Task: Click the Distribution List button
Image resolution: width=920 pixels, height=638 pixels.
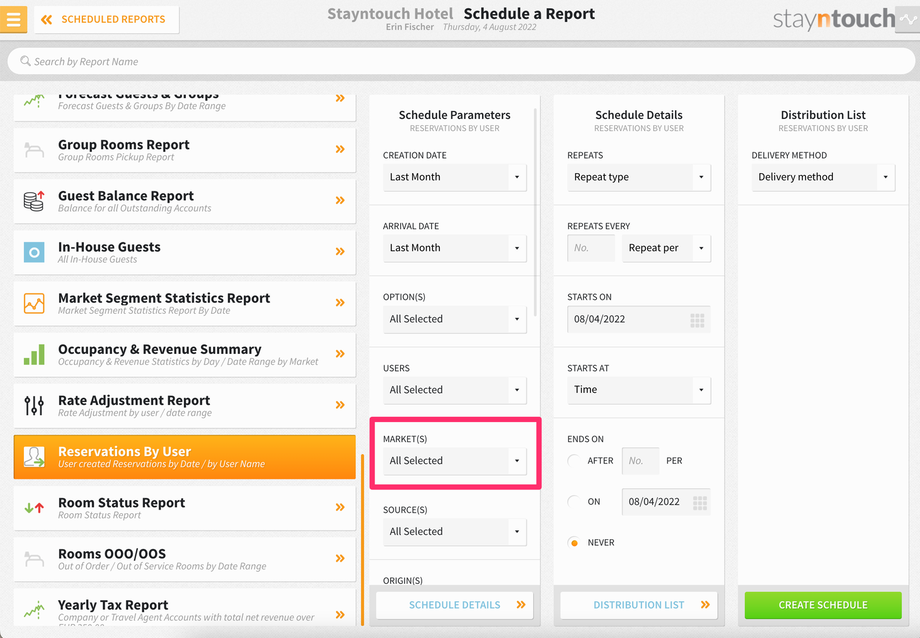Action: [639, 605]
